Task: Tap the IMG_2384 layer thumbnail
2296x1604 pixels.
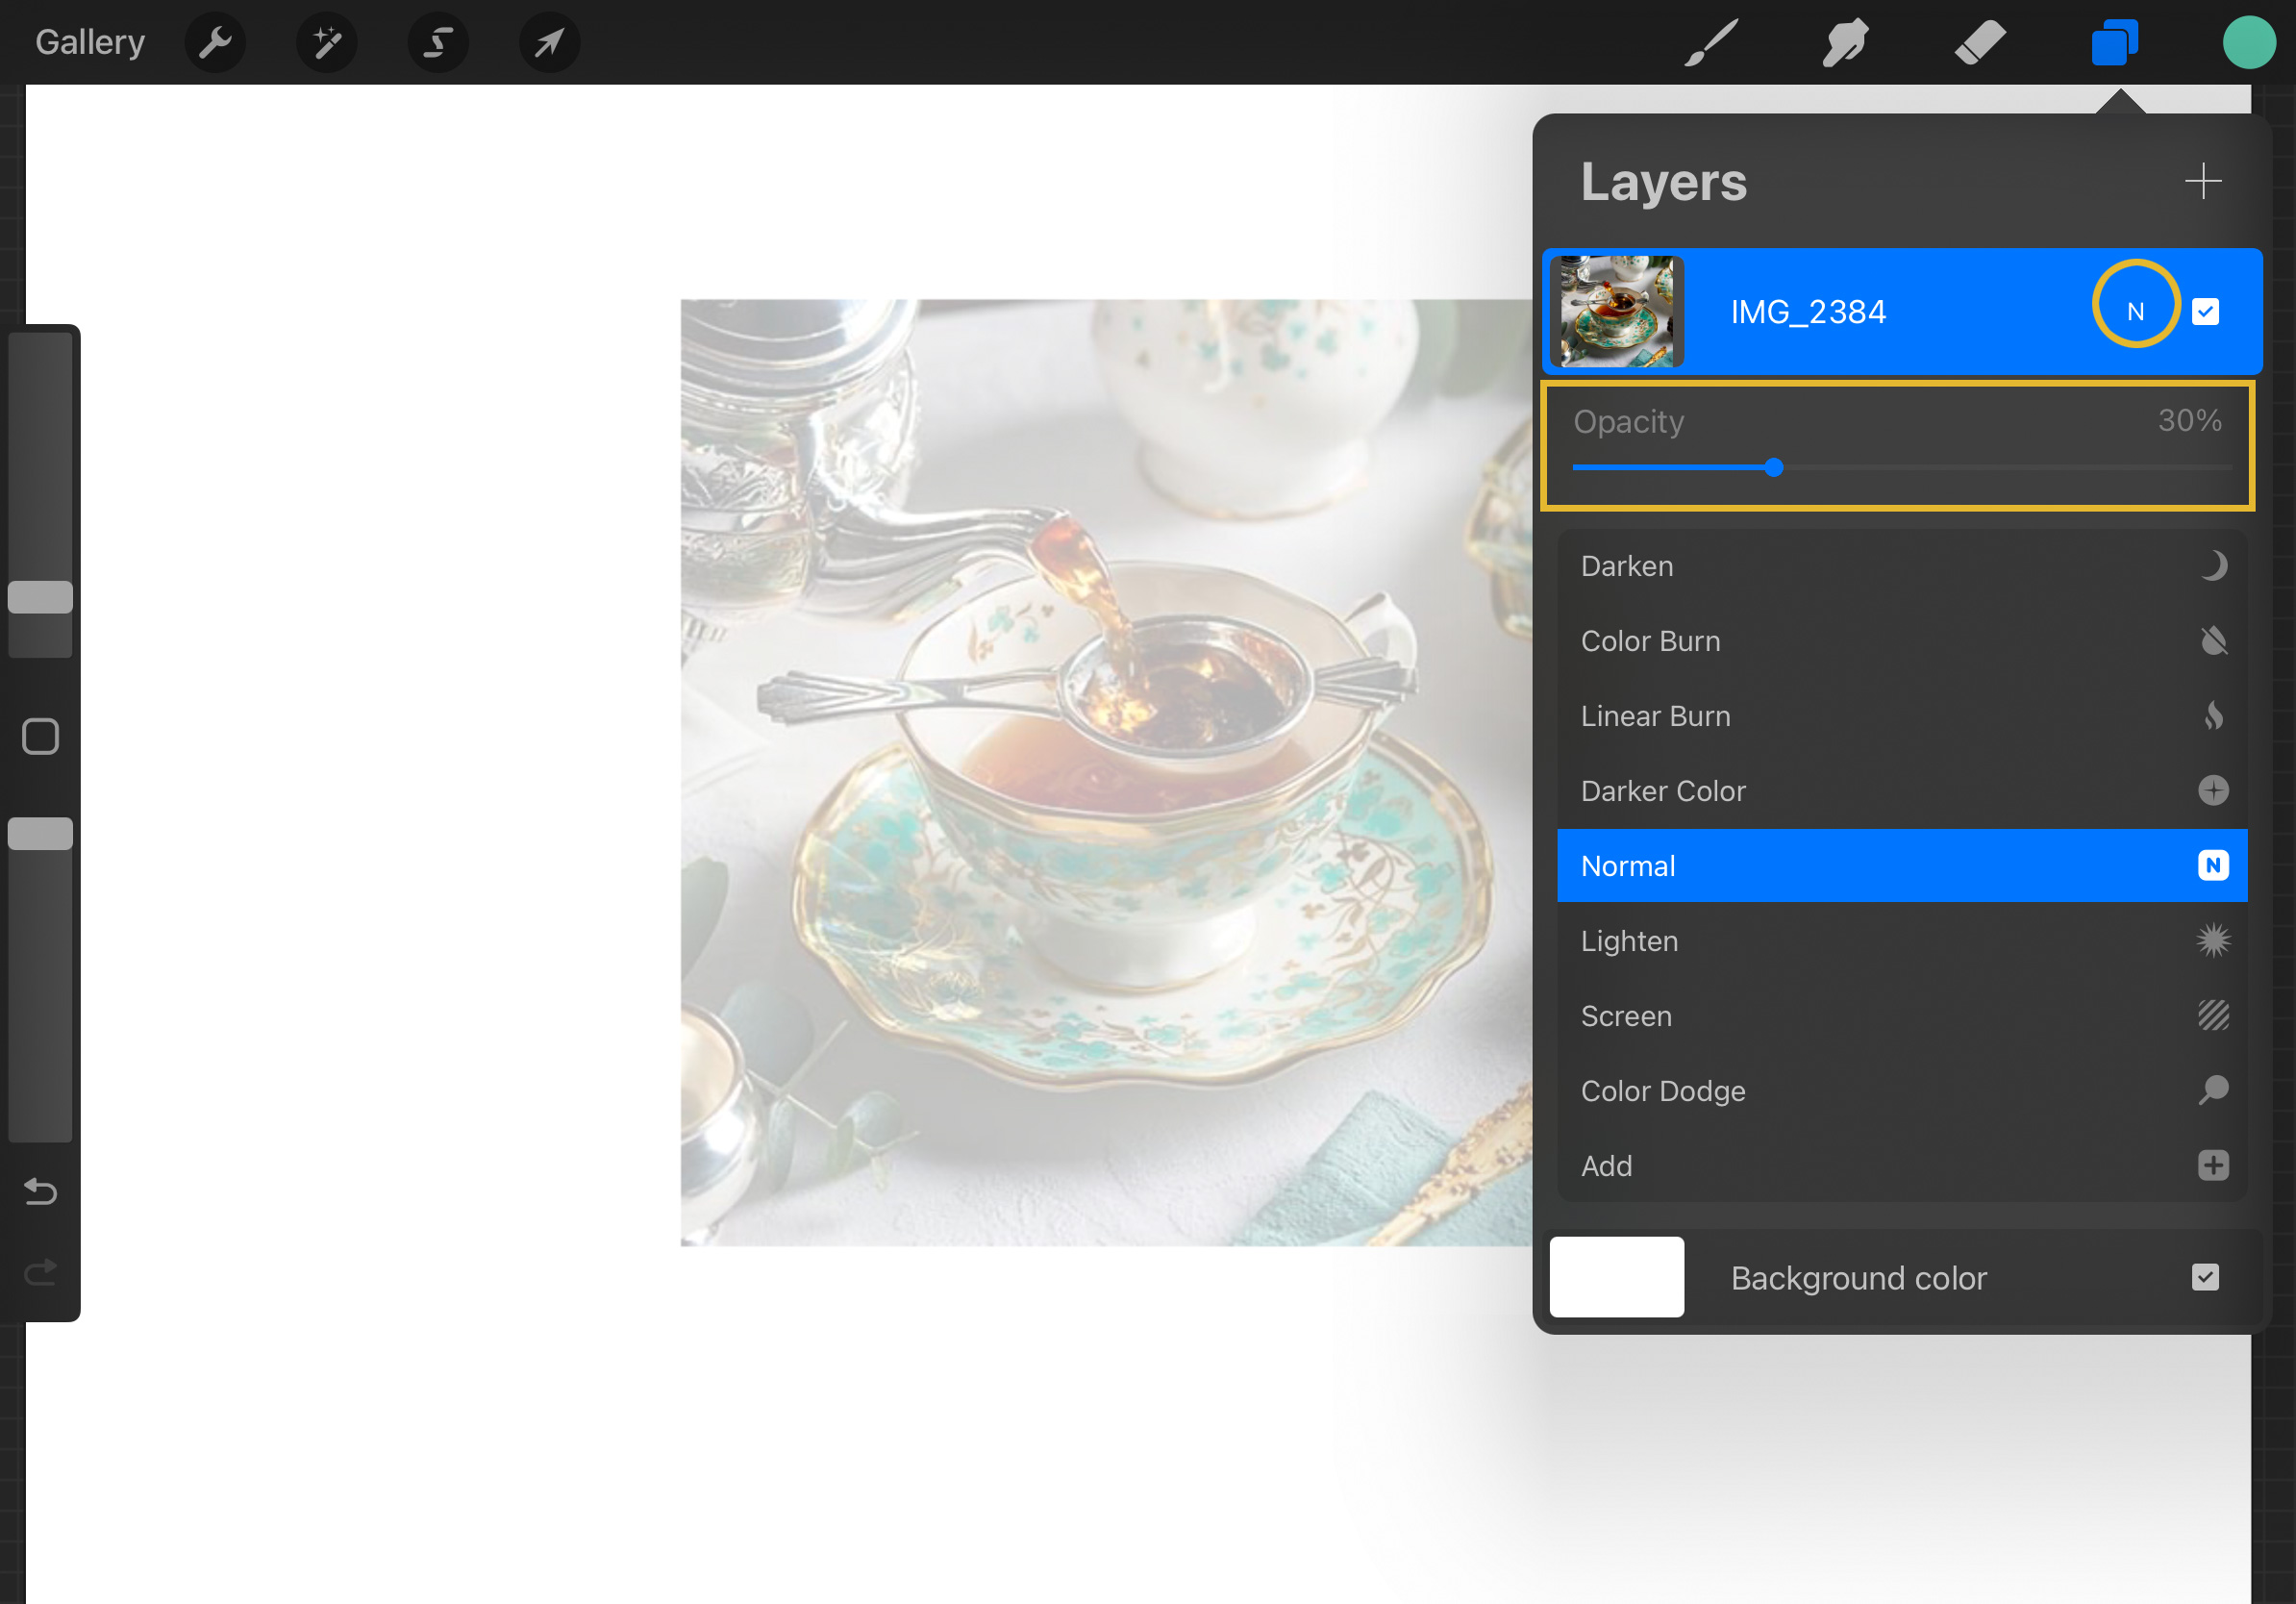Action: click(x=1616, y=312)
